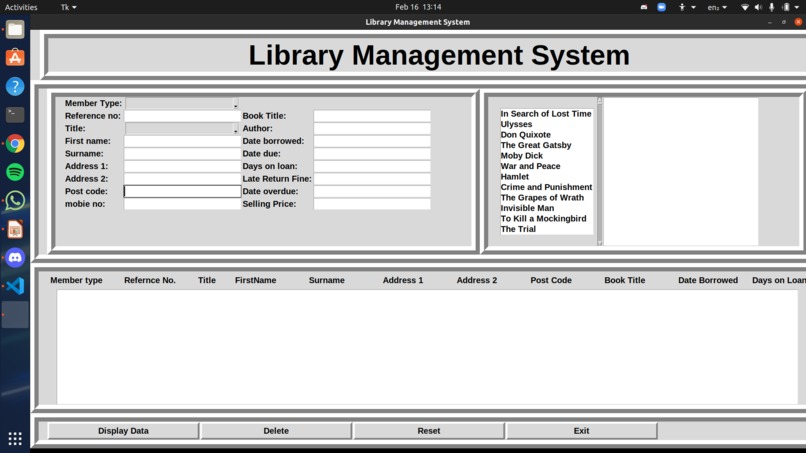This screenshot has width=806, height=453.
Task: Select 'Crime and Punishment' in the list
Action: tap(546, 187)
